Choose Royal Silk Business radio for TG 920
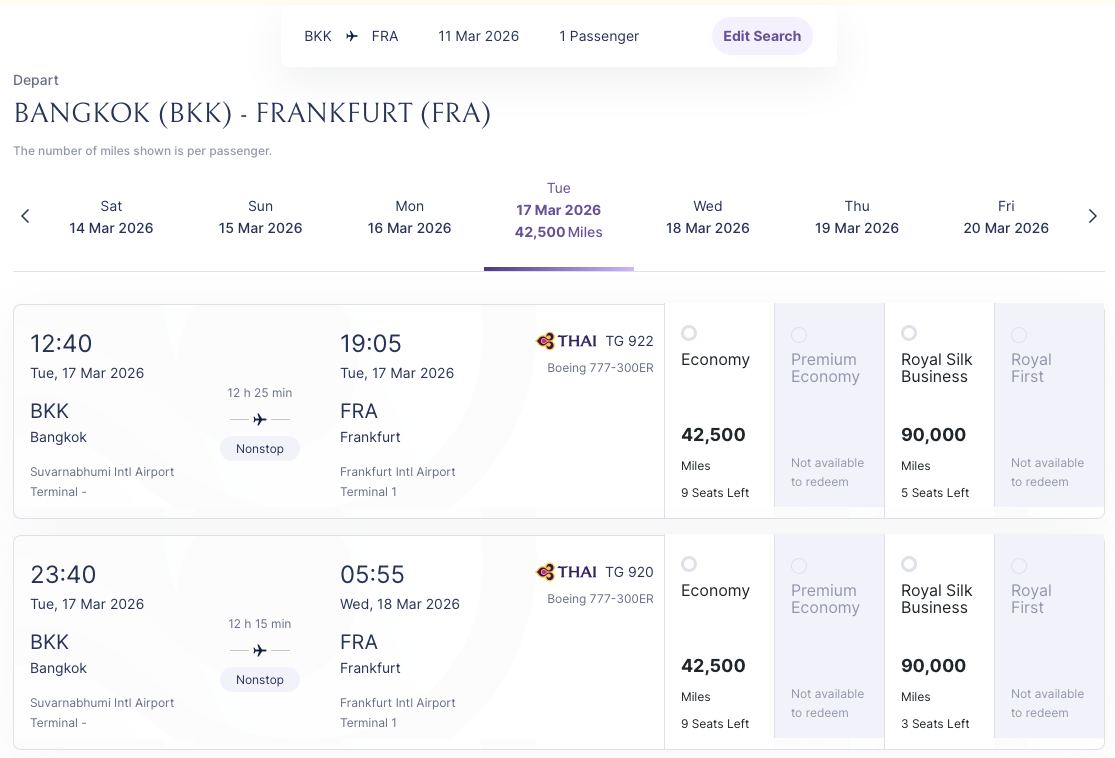The width and height of the screenshot is (1115, 758). [x=909, y=564]
